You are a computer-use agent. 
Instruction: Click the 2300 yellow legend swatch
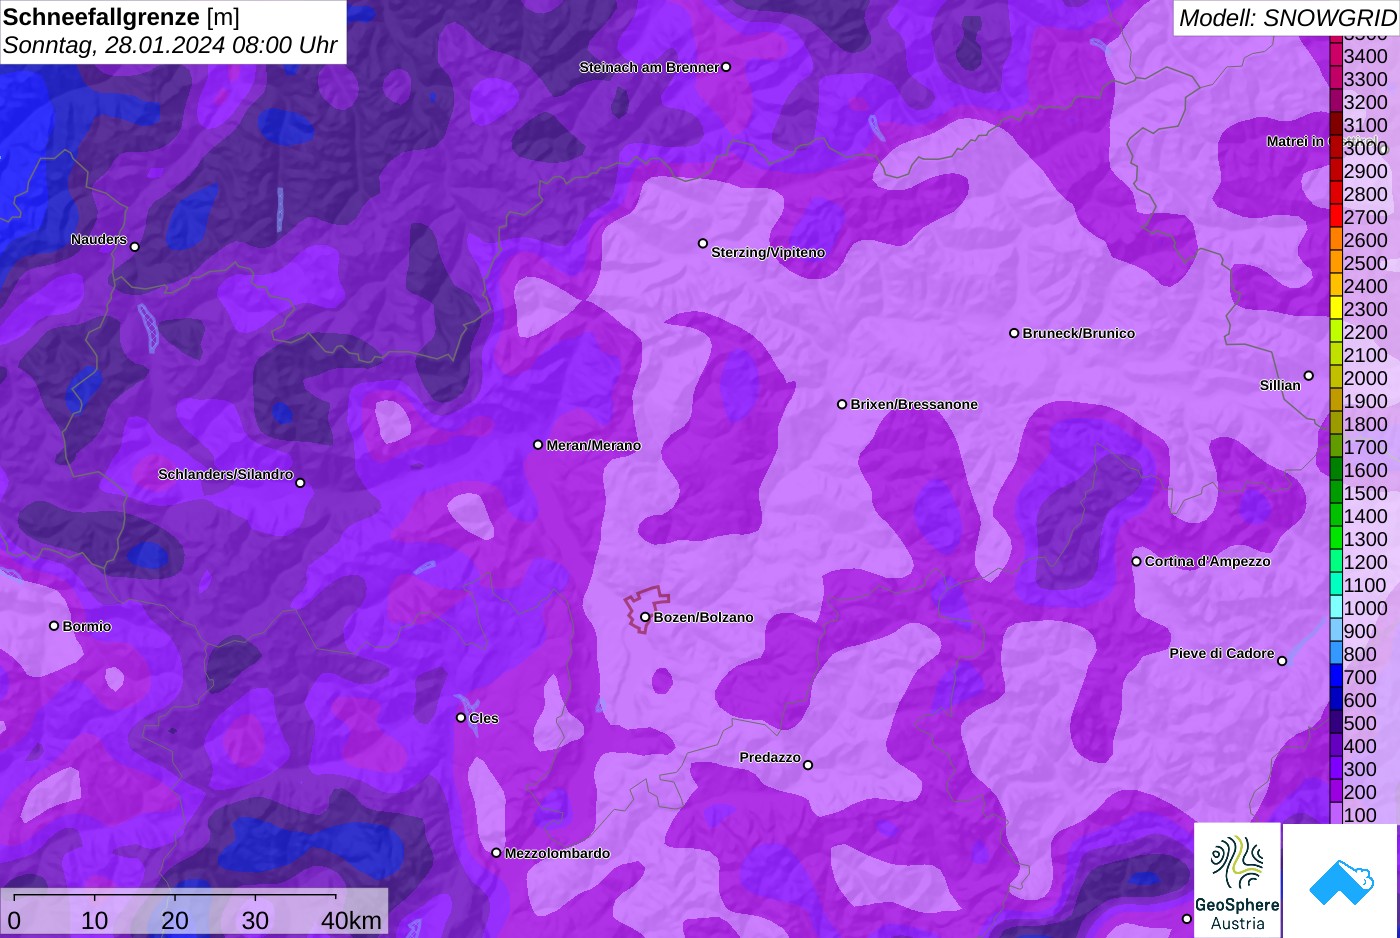tap(1335, 309)
